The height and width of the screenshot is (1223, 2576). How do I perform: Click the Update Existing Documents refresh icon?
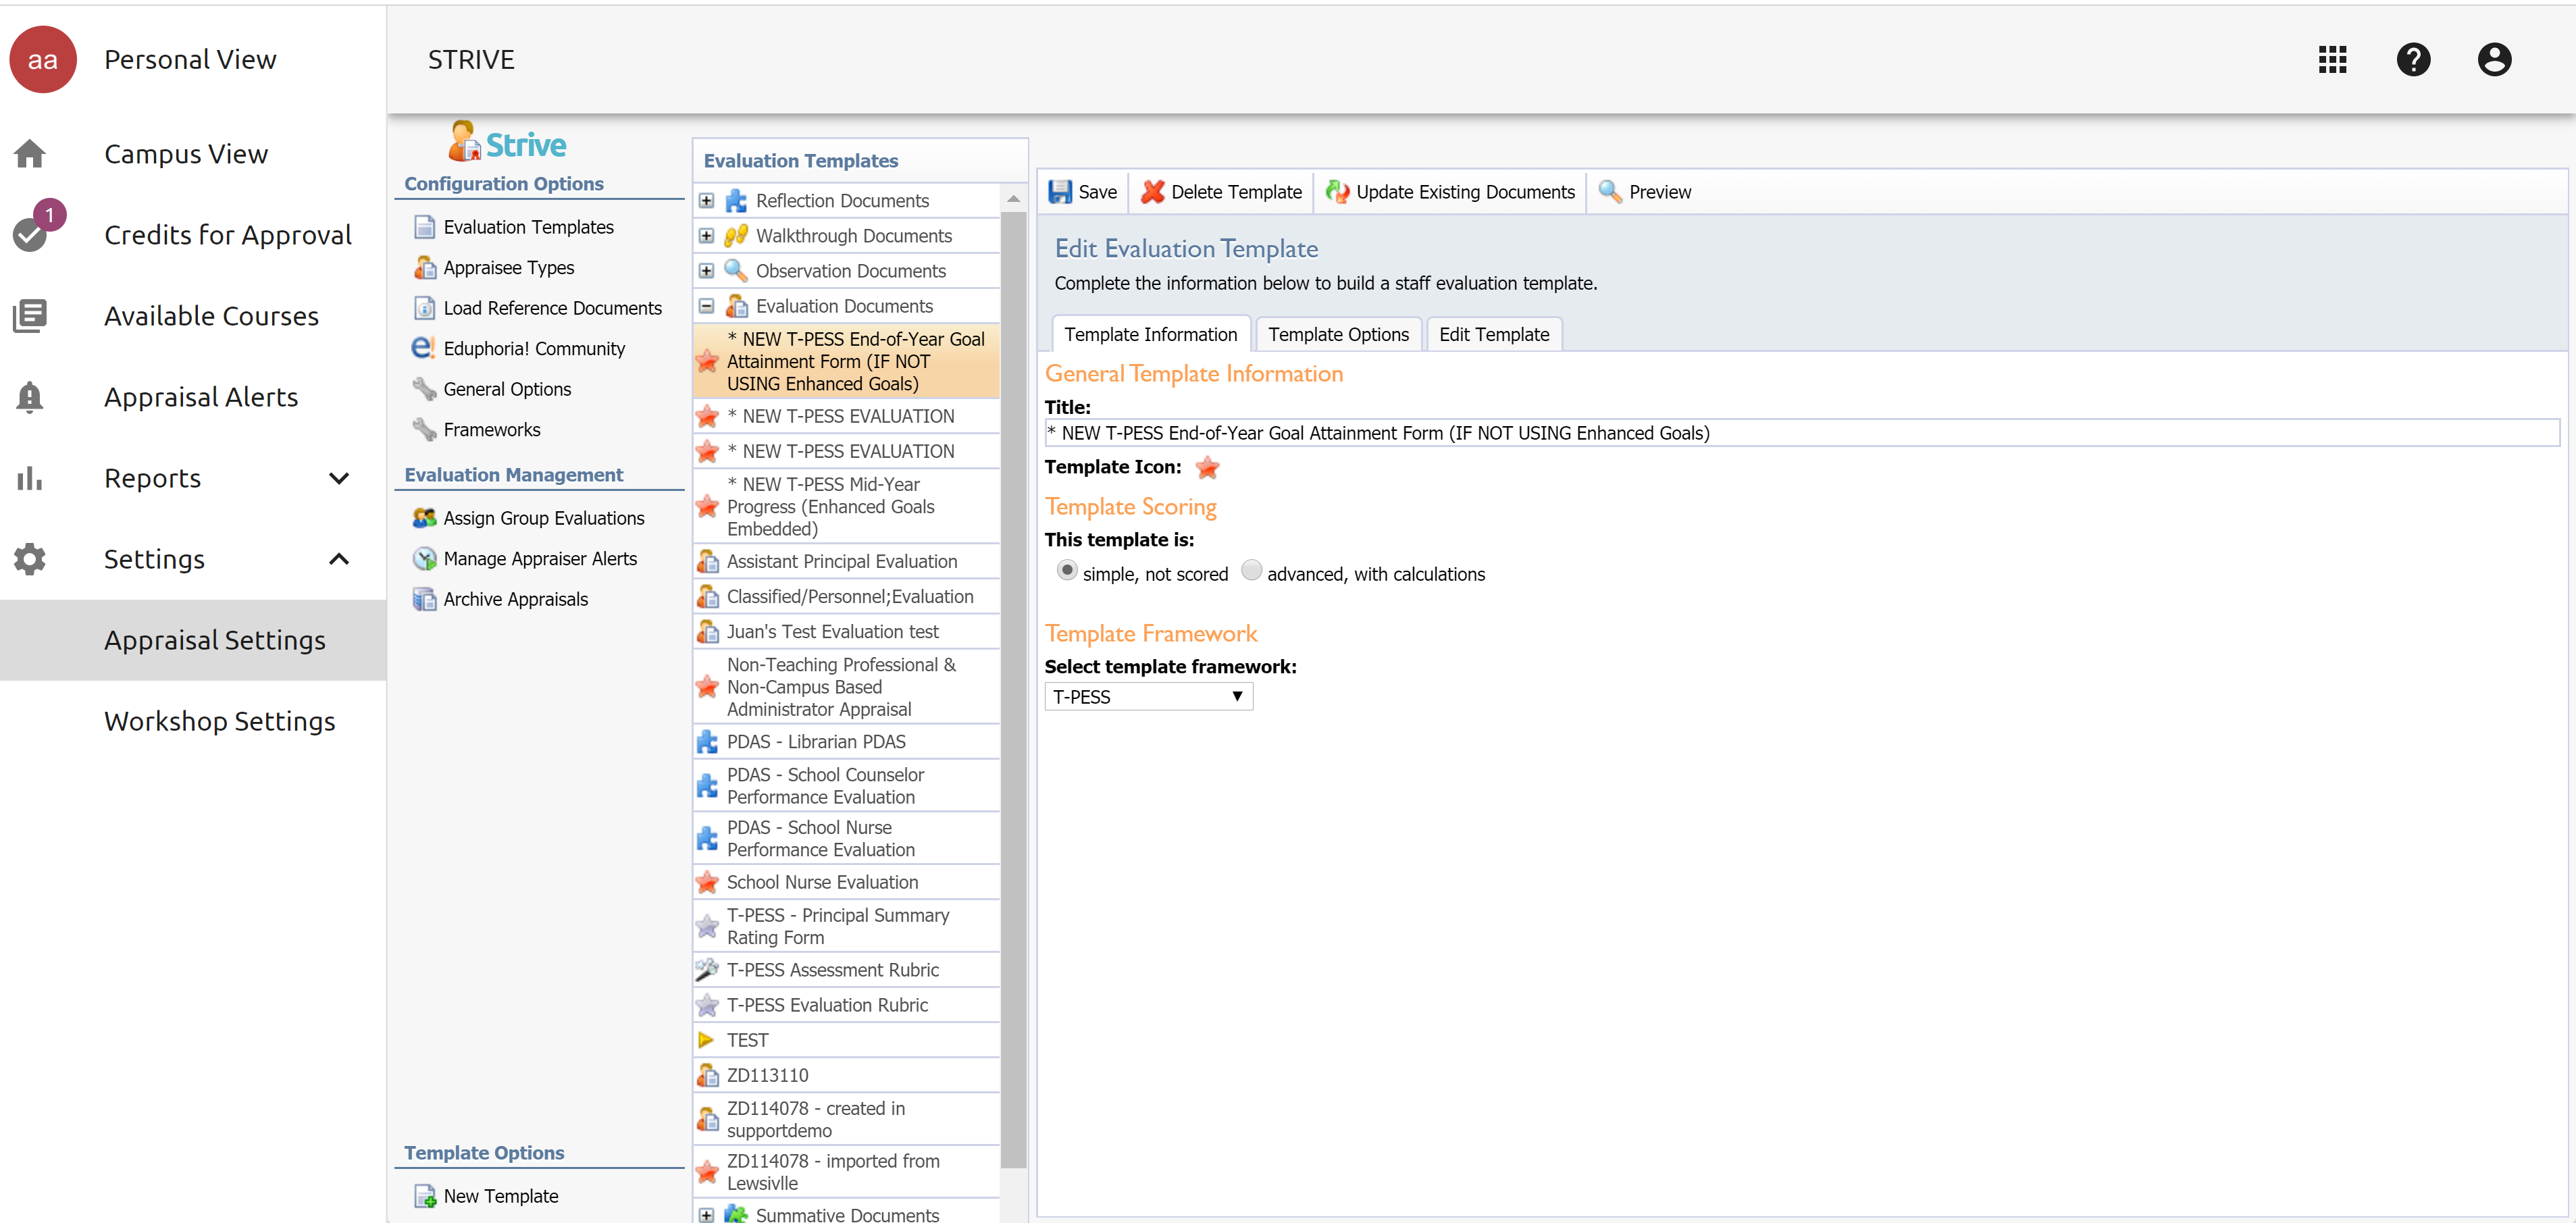tap(1337, 192)
